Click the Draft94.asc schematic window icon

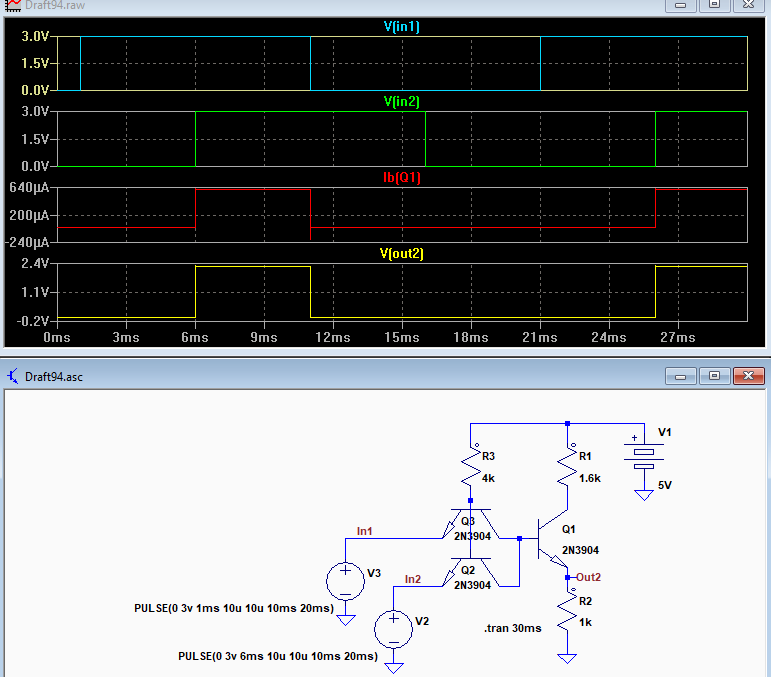[13, 377]
